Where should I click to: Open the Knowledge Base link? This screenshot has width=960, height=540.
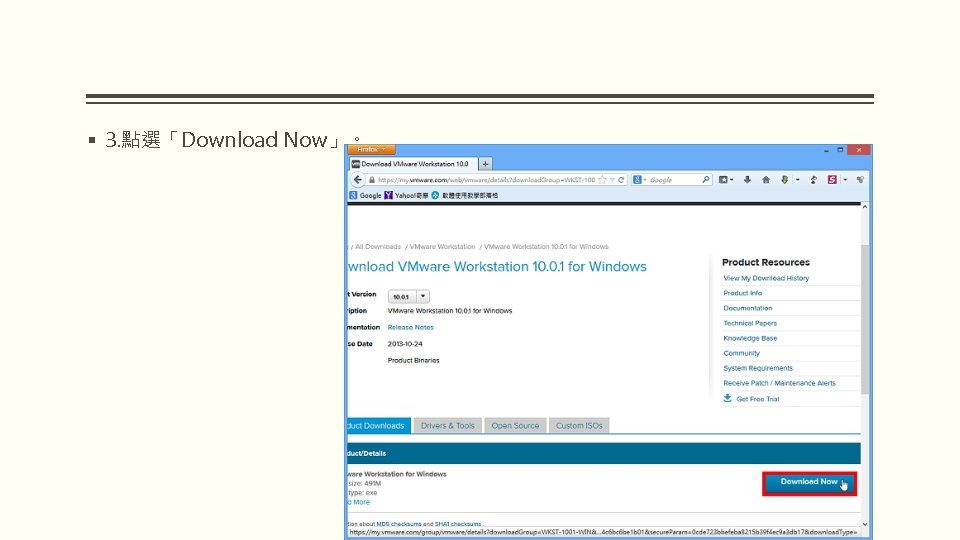[x=750, y=338]
